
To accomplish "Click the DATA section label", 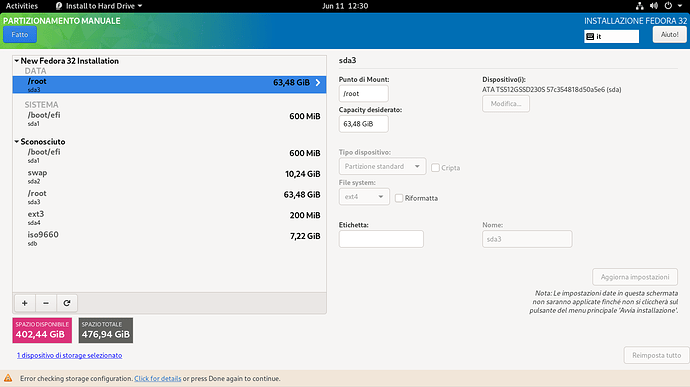I will (x=35, y=71).
